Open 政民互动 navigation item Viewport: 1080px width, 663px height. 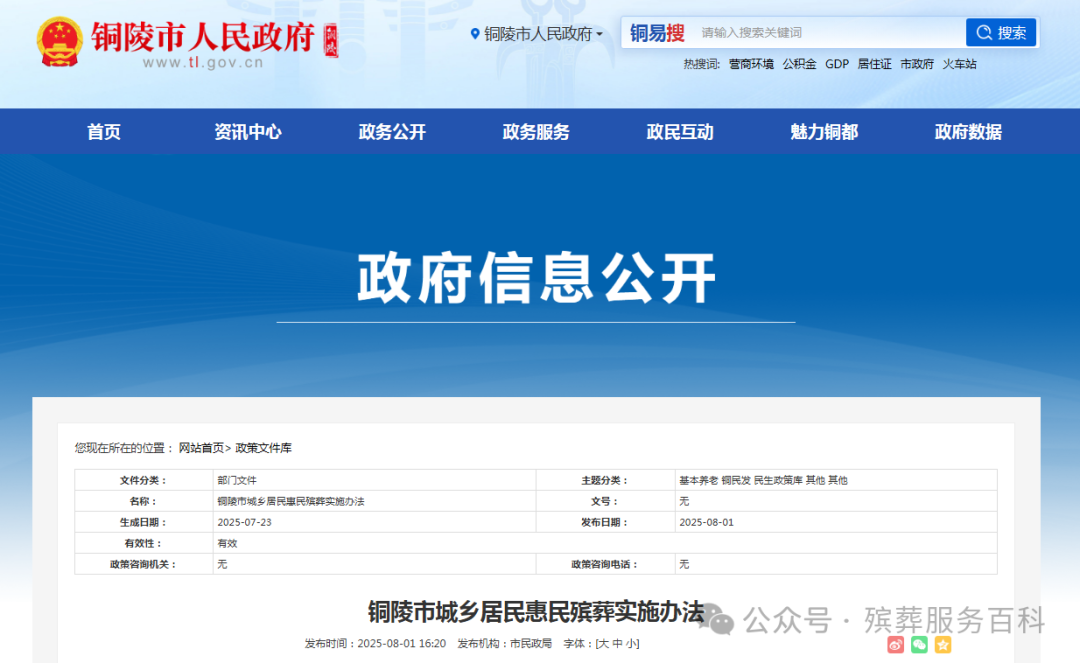[x=680, y=131]
